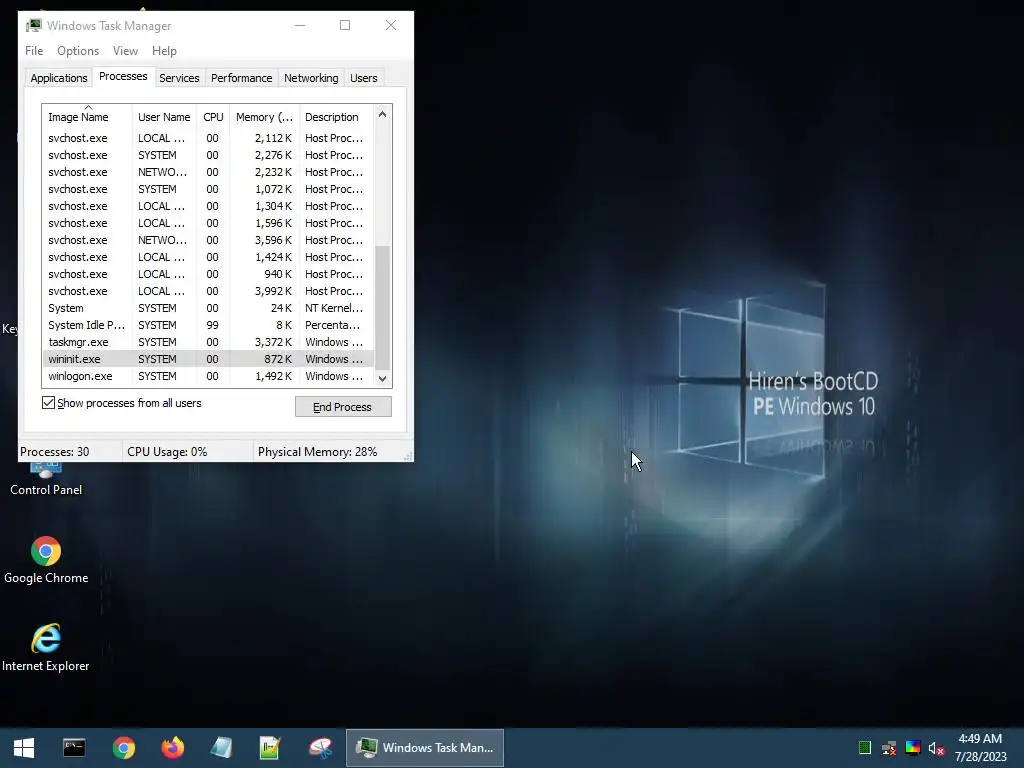The height and width of the screenshot is (768, 1024).
Task: Click the Windows Task Manager taskbar button
Action: point(424,748)
